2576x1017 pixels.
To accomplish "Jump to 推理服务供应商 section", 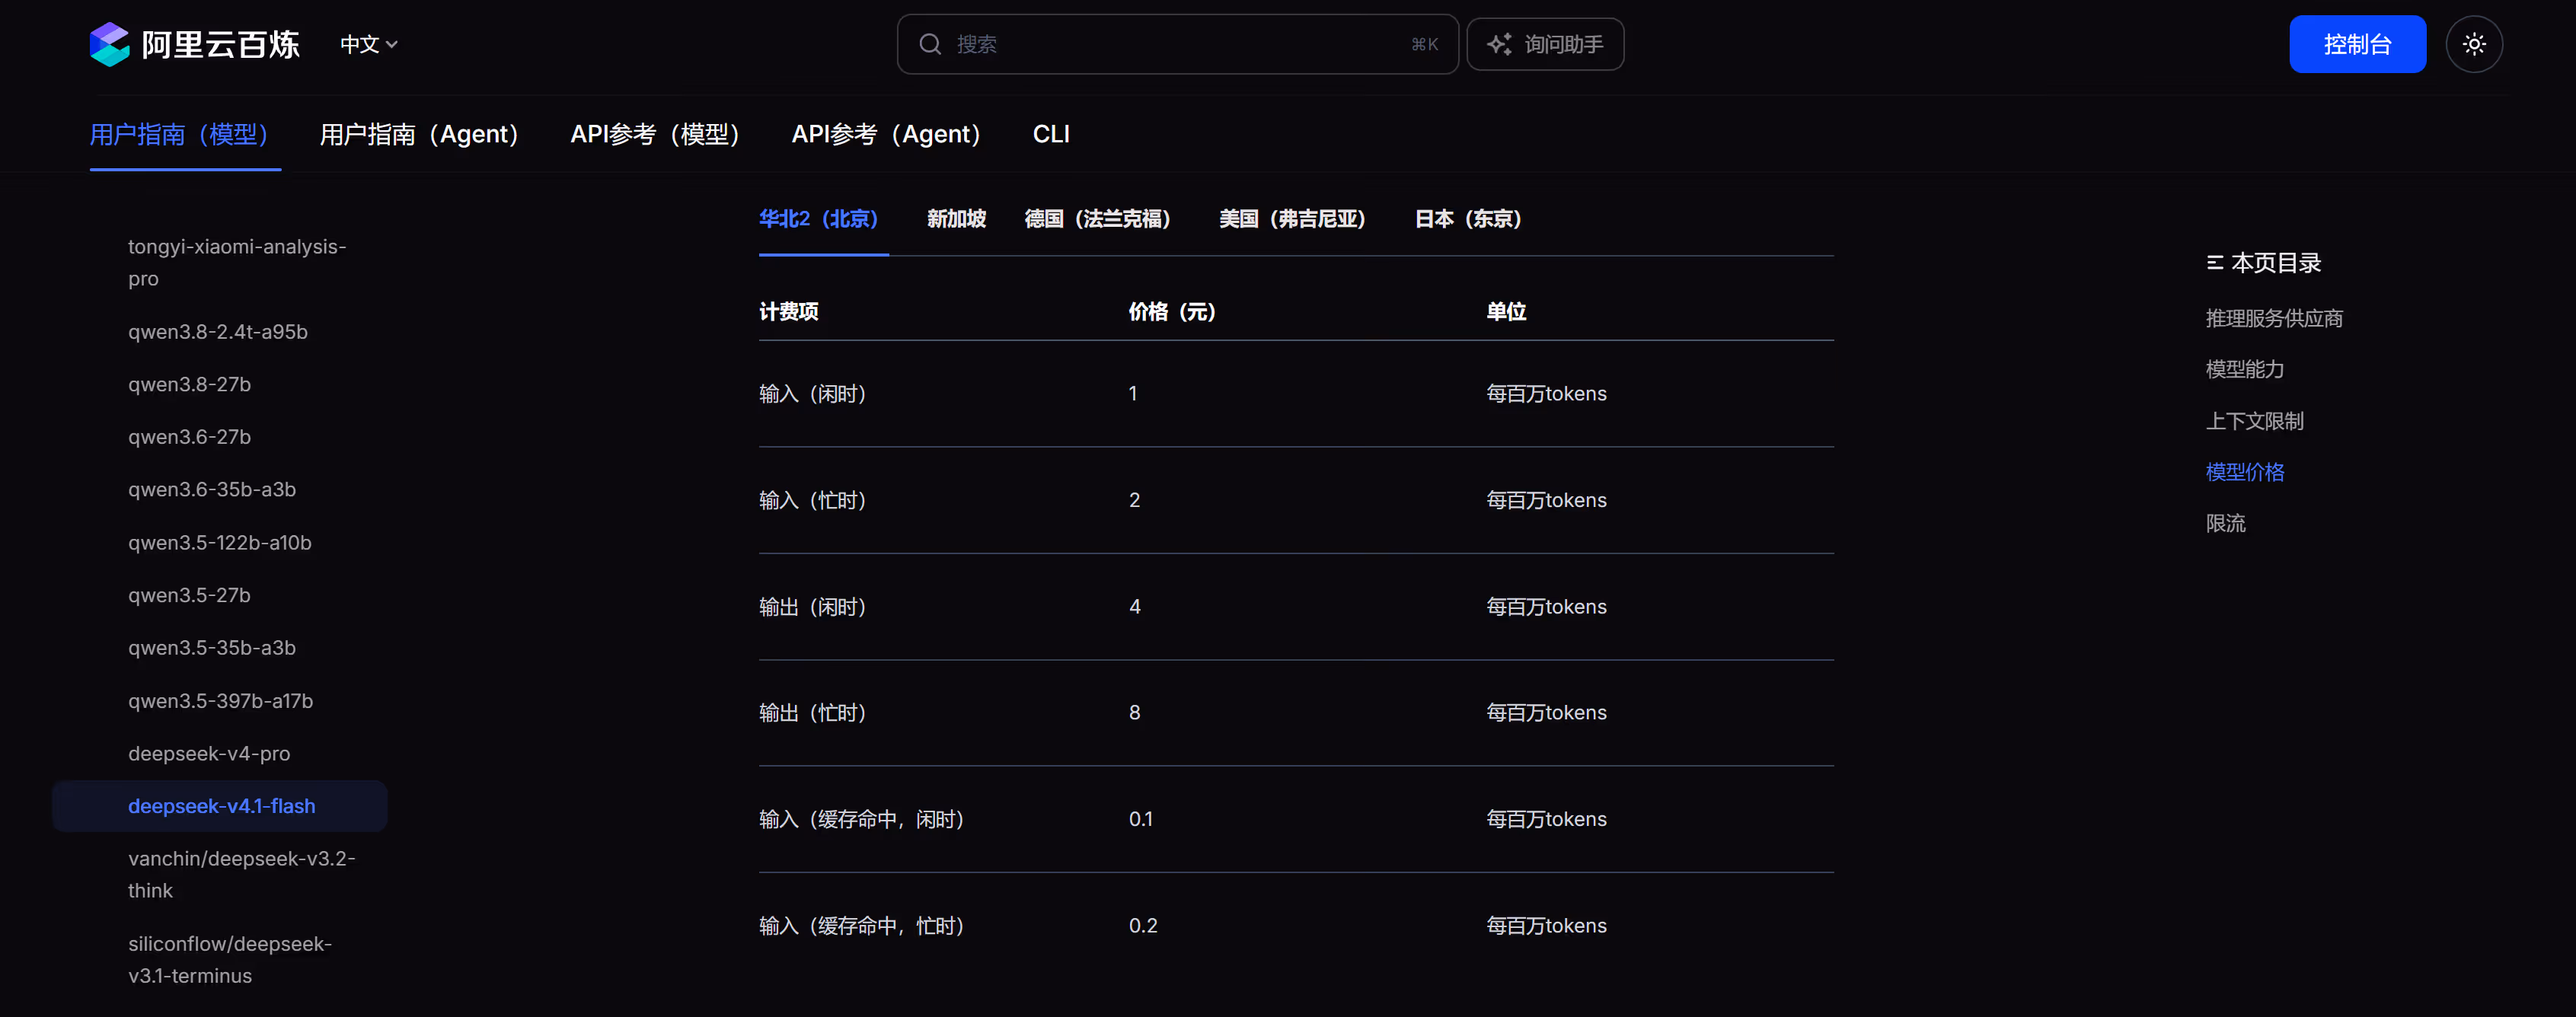I will pyautogui.click(x=2274, y=318).
